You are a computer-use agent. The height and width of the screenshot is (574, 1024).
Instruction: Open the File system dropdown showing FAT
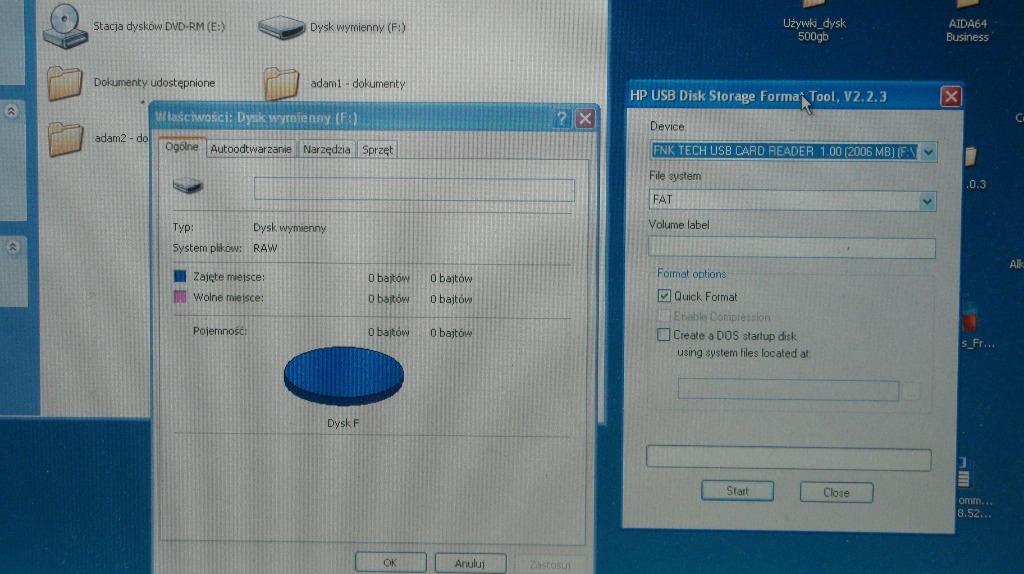pyautogui.click(x=927, y=201)
